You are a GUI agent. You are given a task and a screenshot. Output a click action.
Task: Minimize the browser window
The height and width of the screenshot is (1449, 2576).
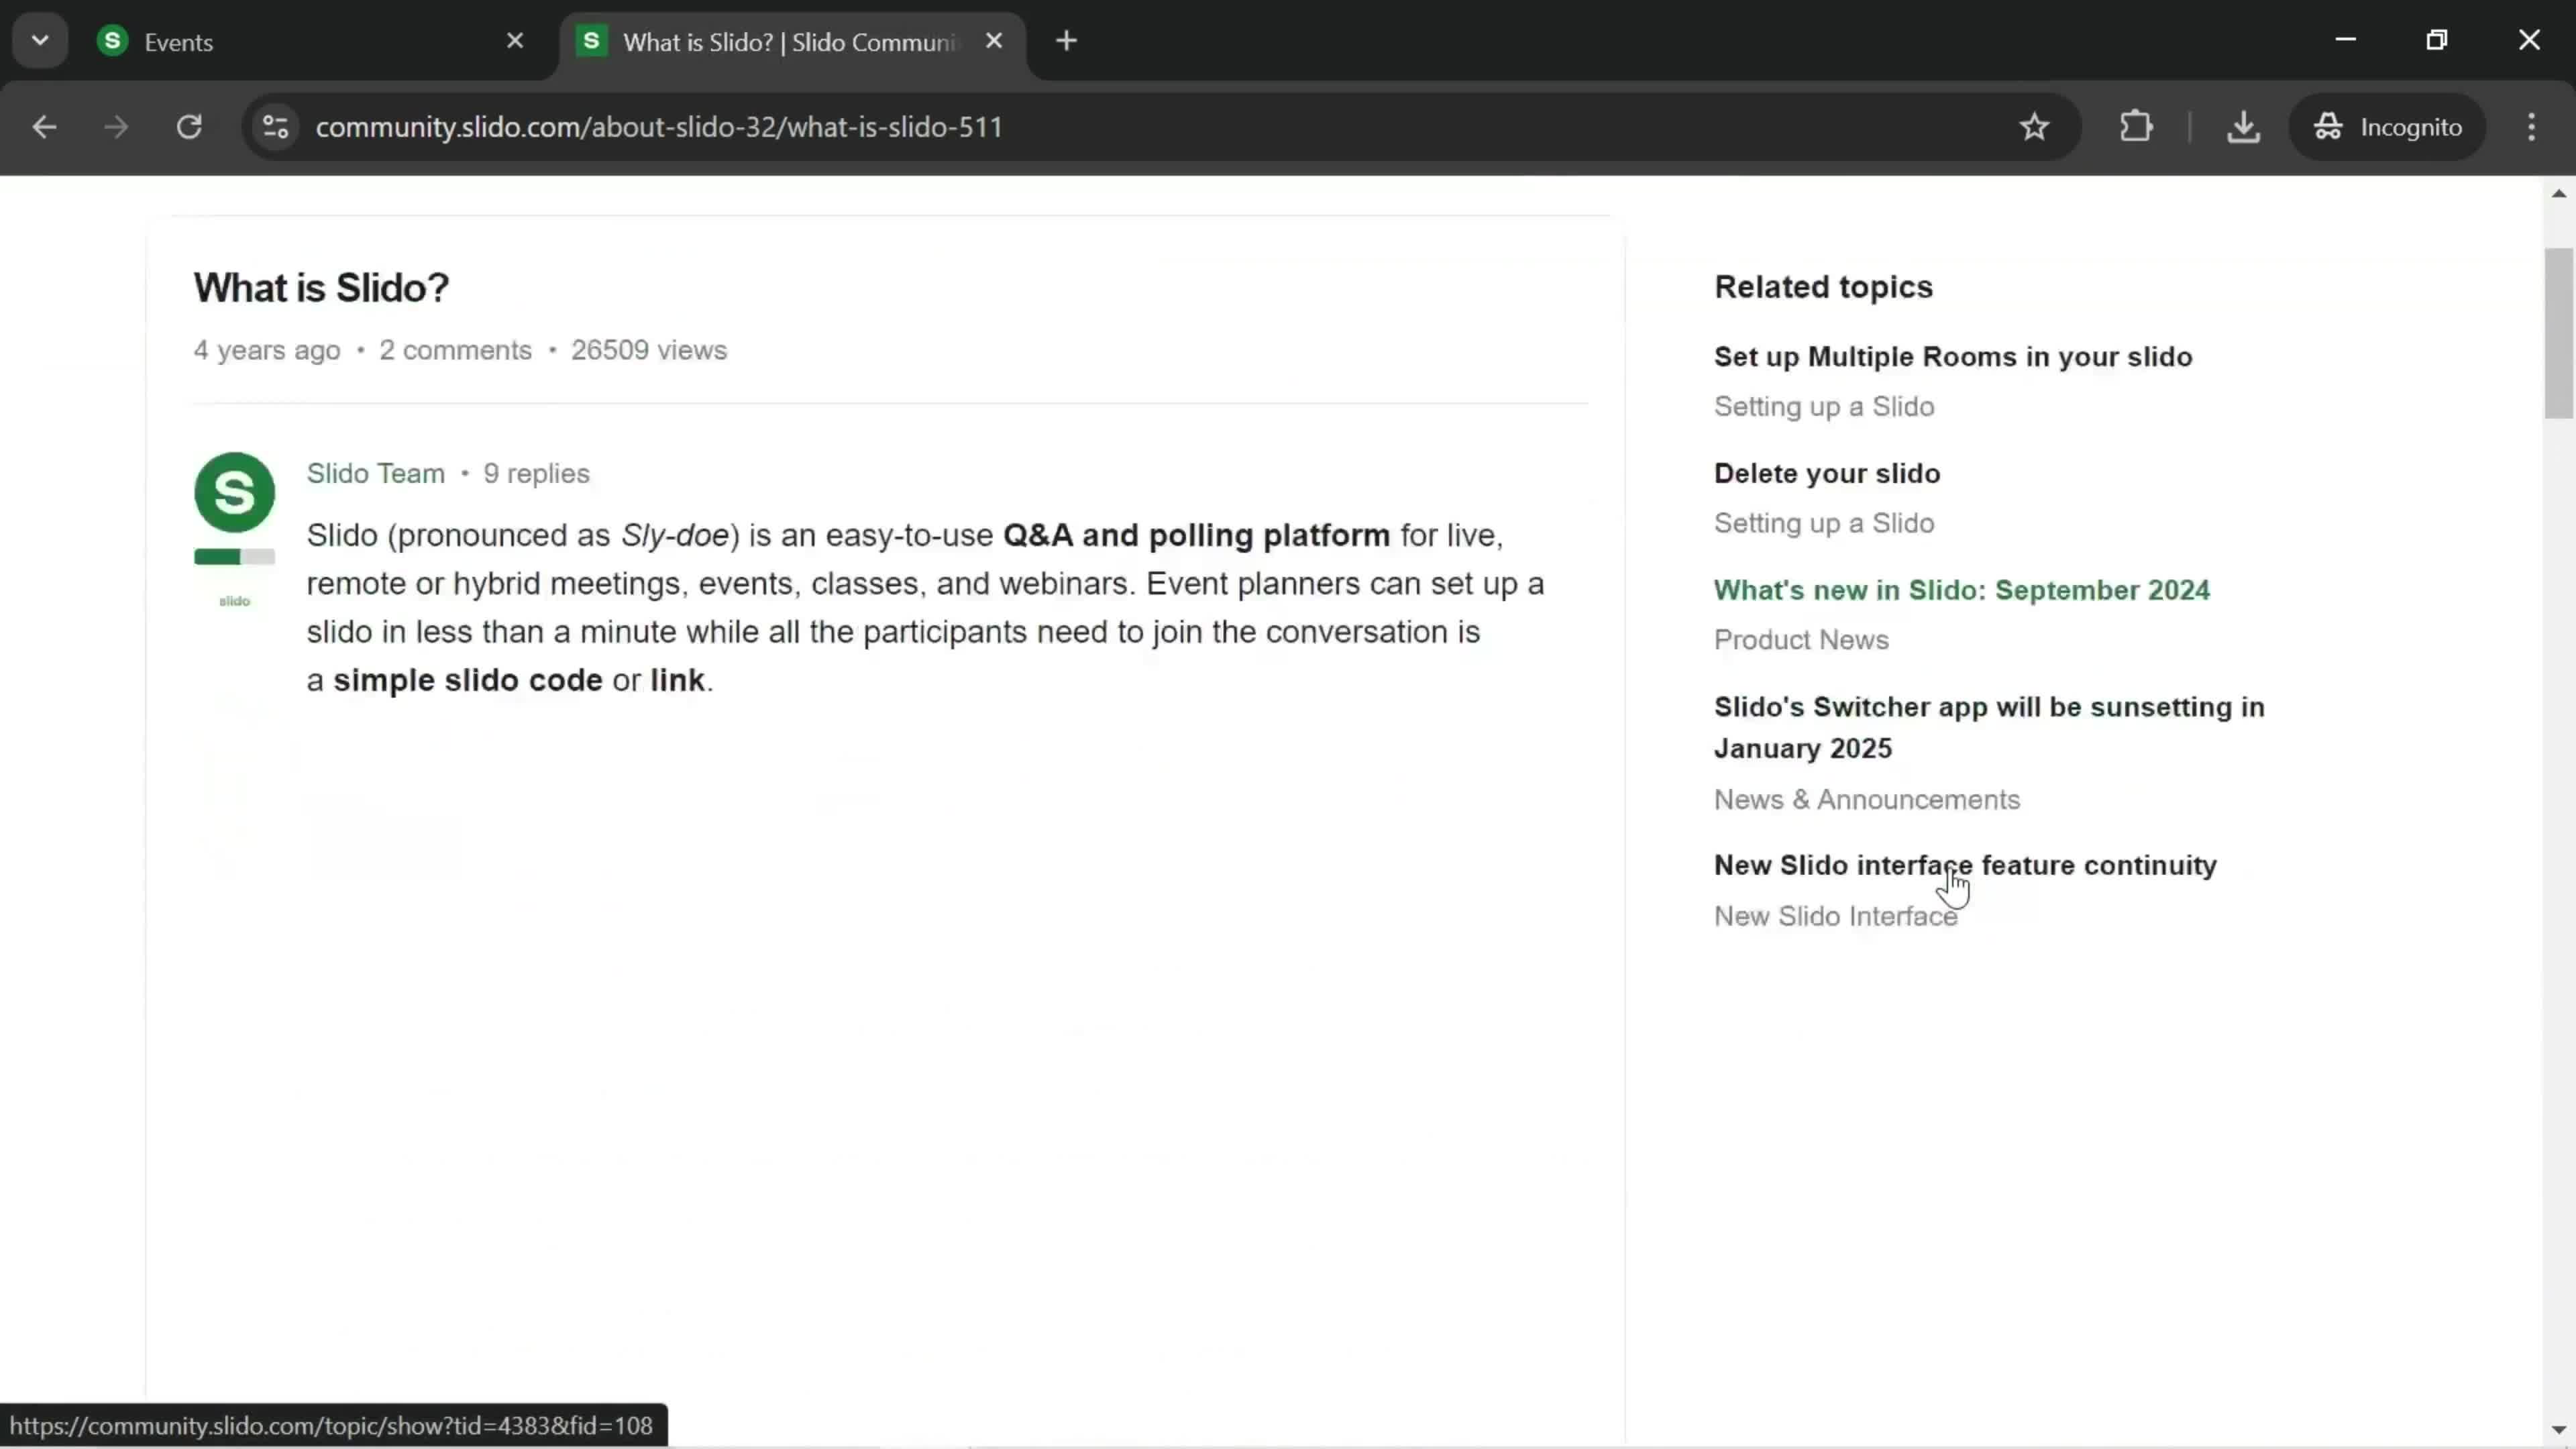click(x=2346, y=40)
